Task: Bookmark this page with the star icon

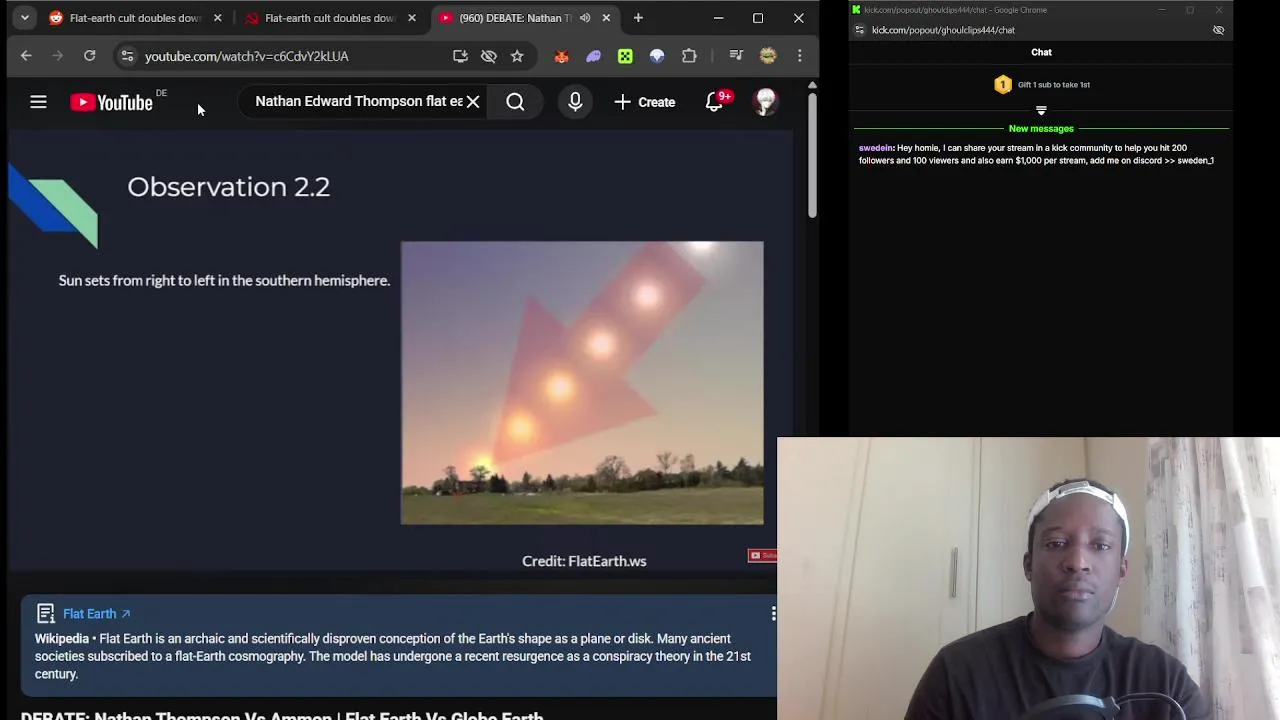Action: click(x=517, y=56)
